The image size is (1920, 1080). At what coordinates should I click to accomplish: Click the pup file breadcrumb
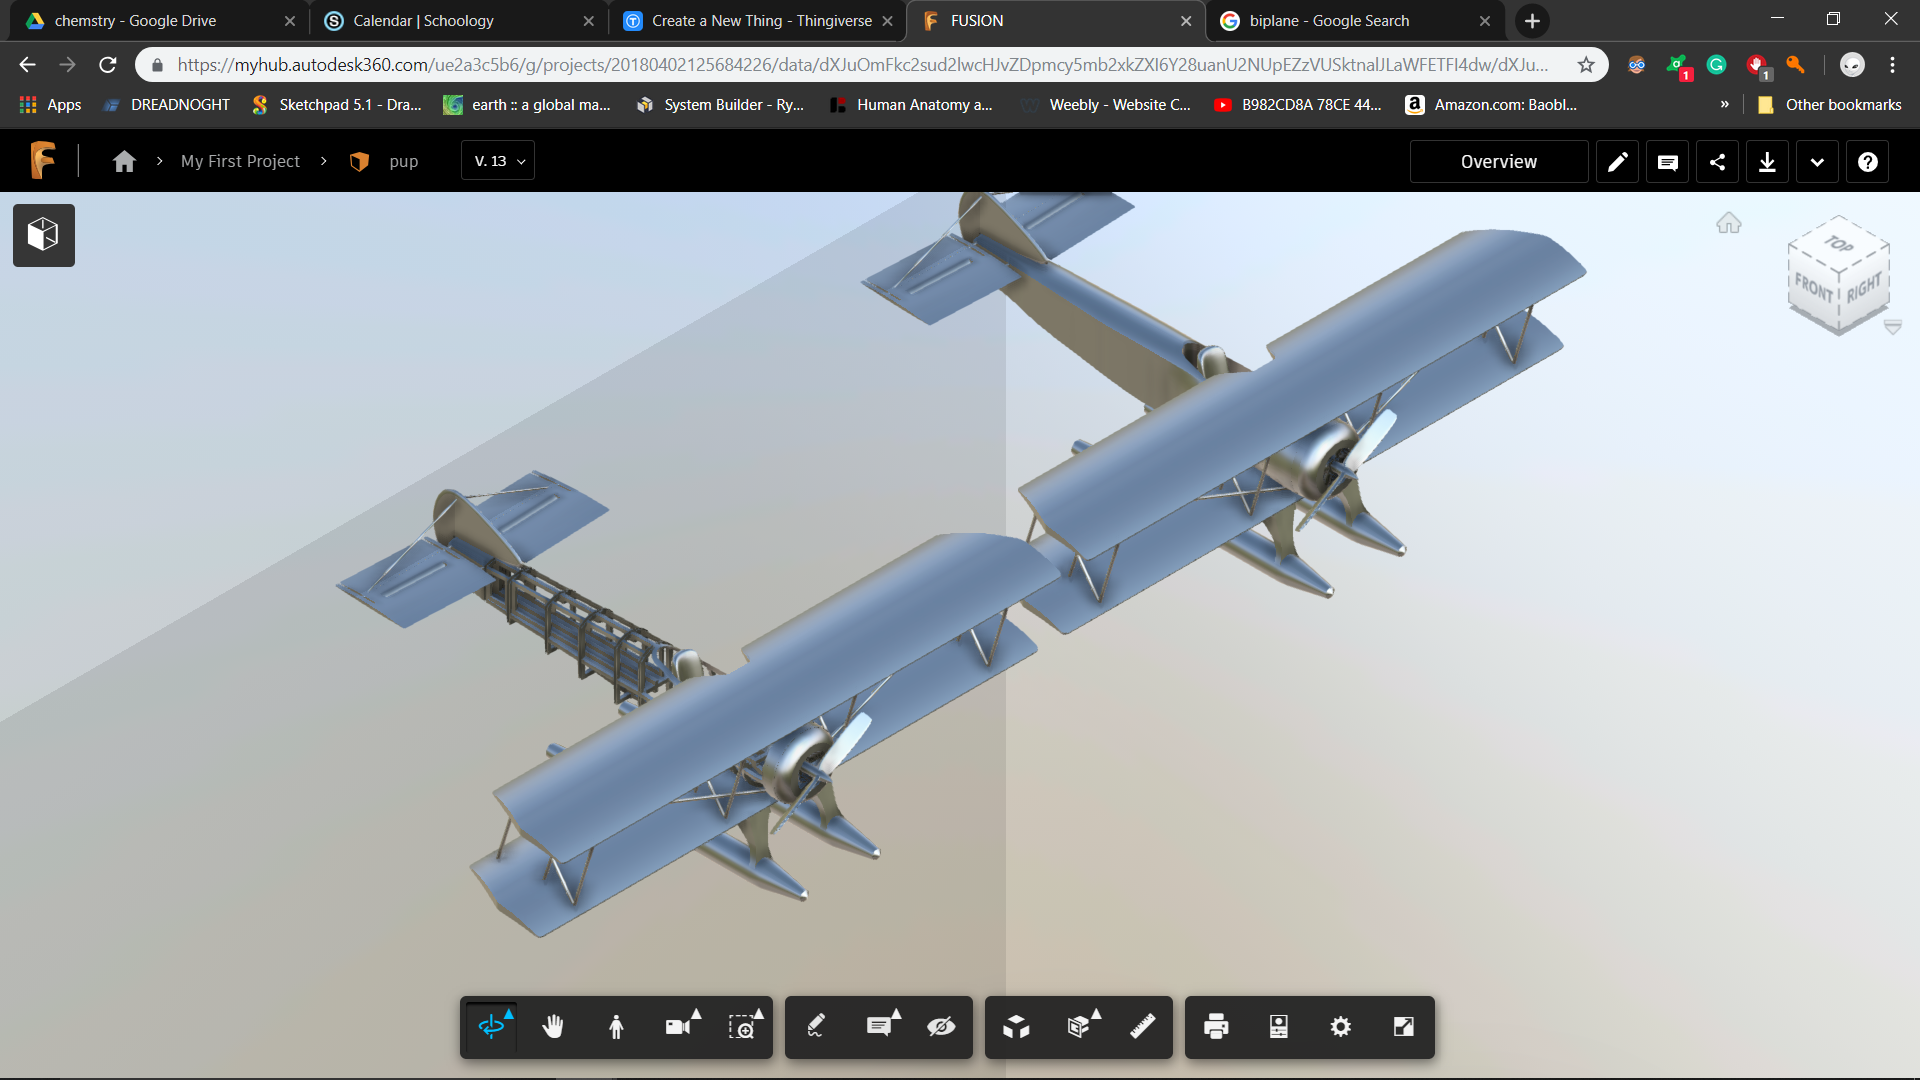pos(403,161)
